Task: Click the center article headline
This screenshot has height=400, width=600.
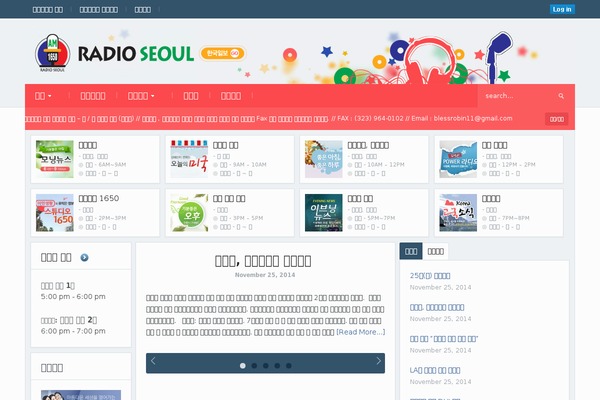Action: [263, 261]
